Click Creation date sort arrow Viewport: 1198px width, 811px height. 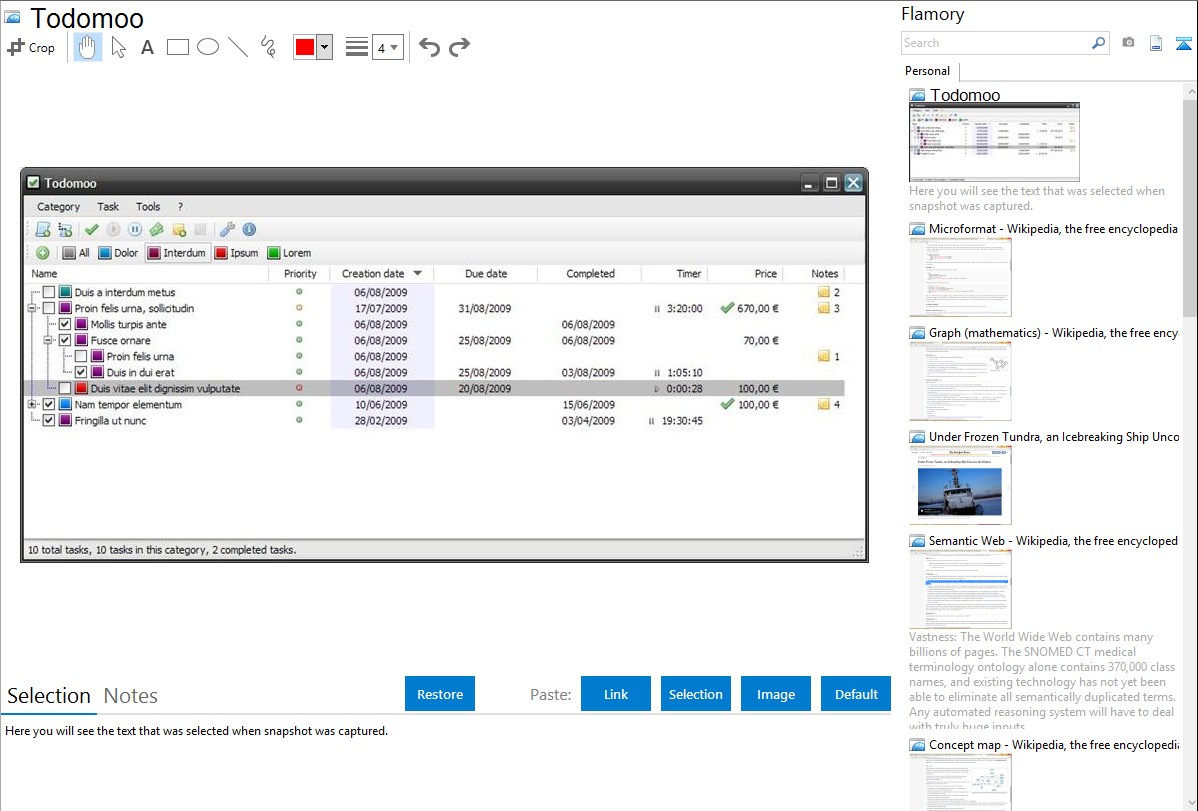[x=418, y=274]
